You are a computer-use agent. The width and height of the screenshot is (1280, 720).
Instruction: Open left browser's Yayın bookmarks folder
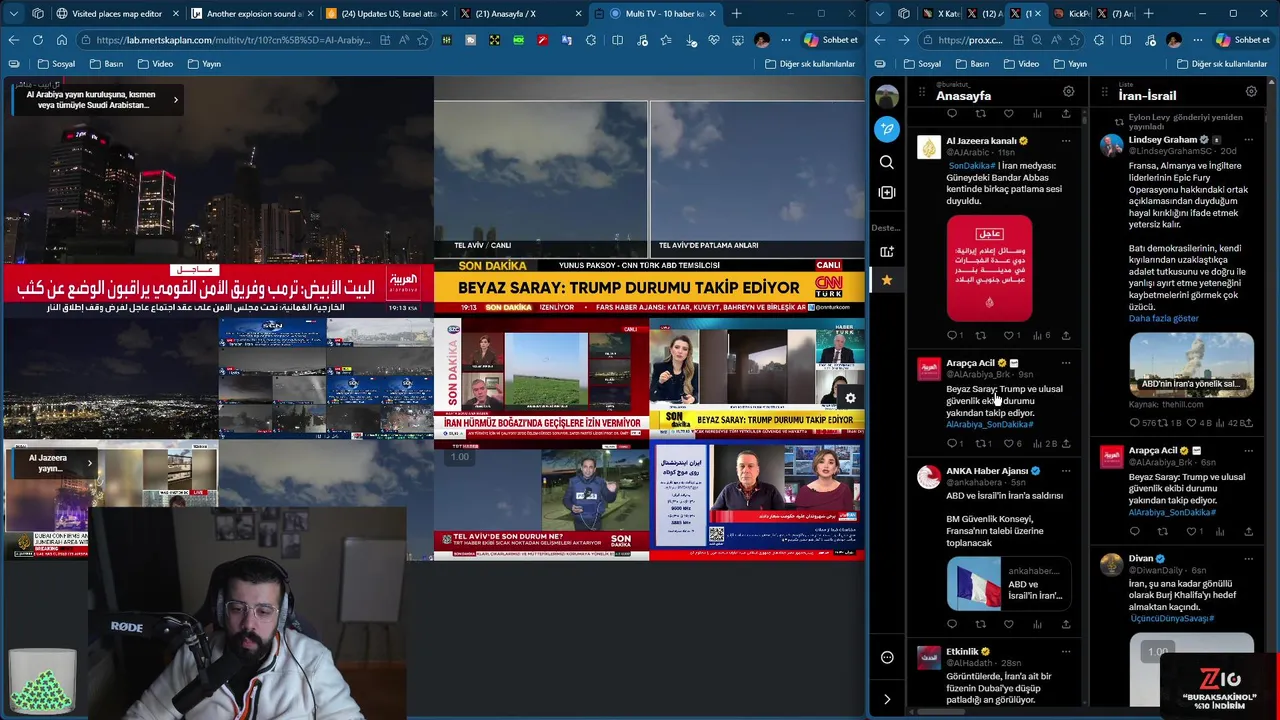pos(204,64)
